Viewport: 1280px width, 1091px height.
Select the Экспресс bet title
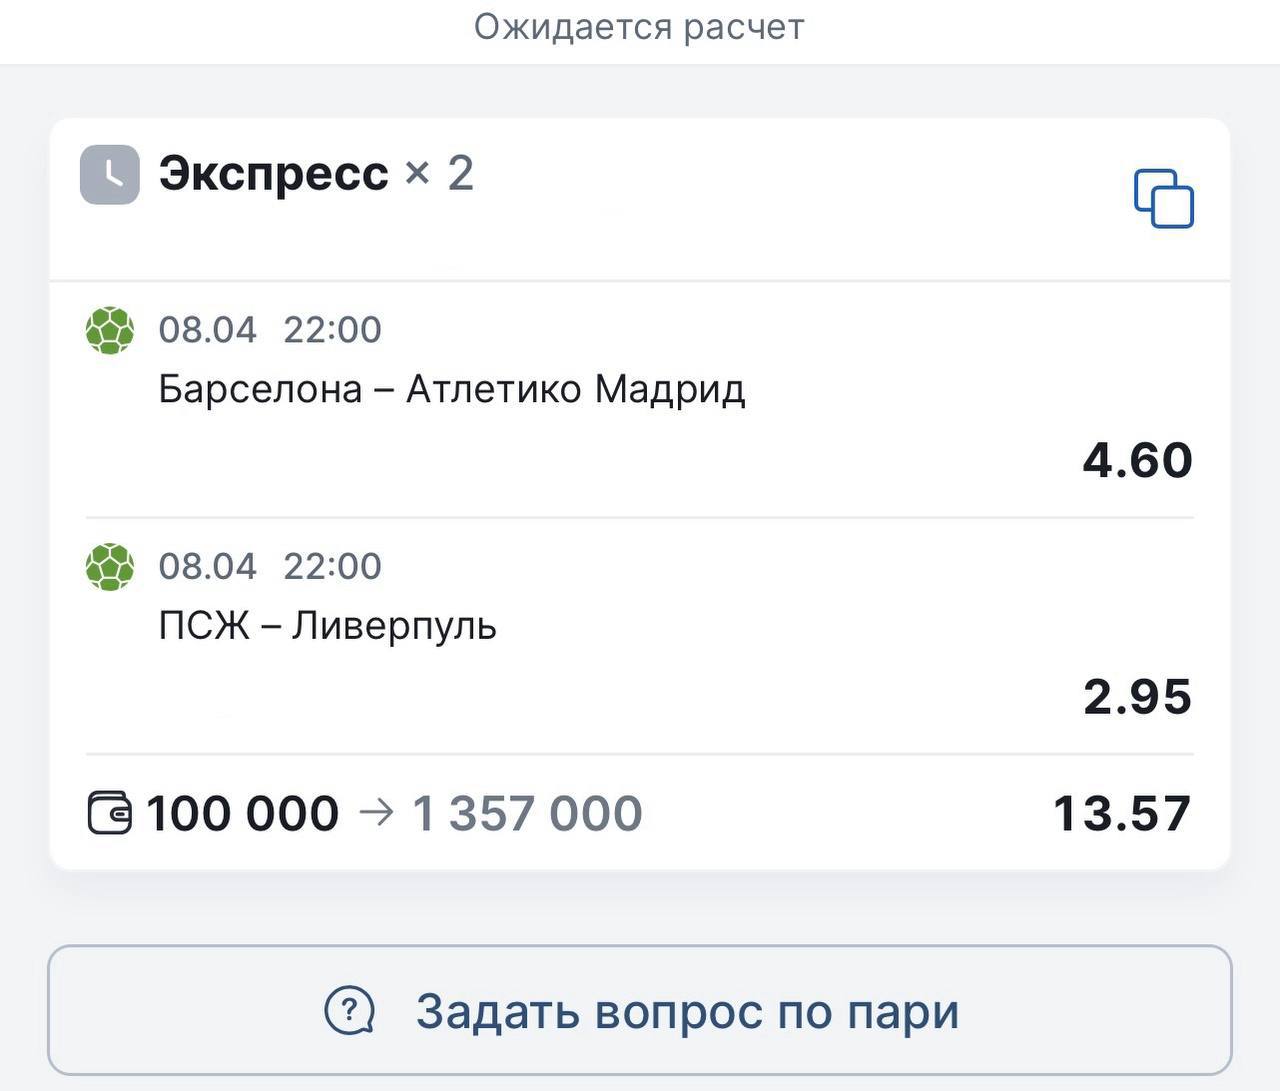pyautogui.click(x=273, y=174)
